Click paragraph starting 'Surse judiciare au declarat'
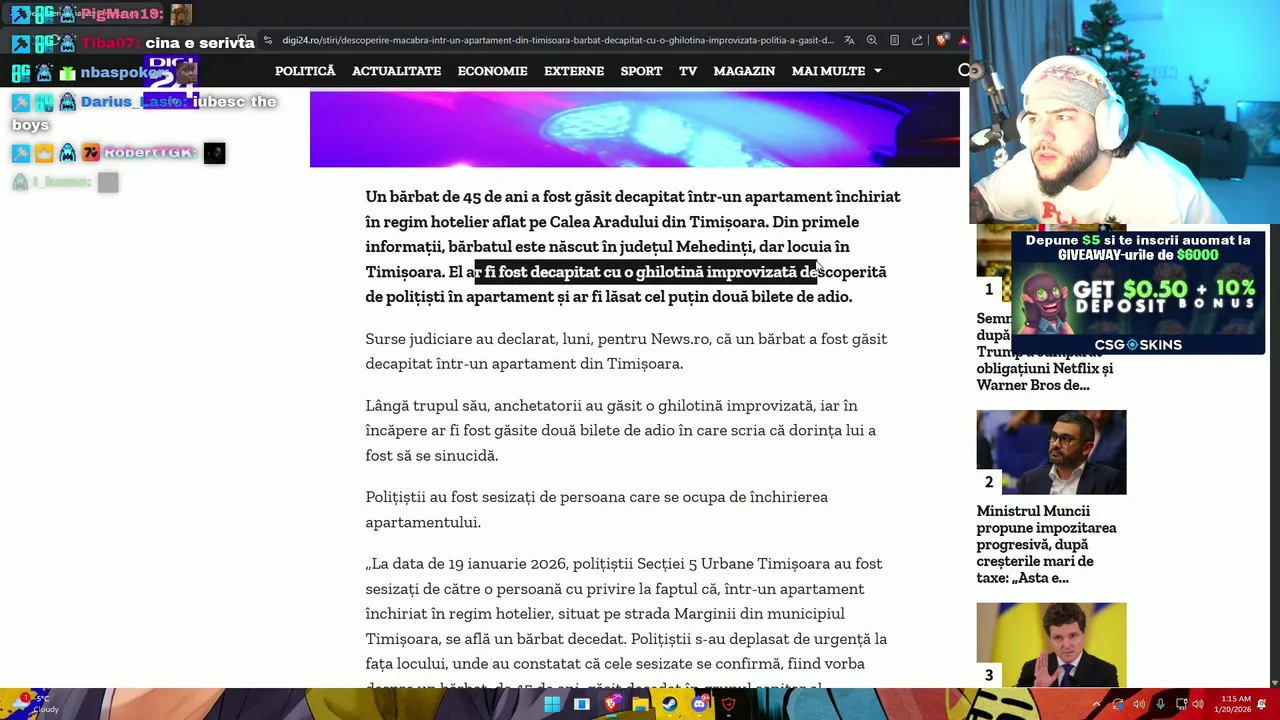 pos(626,351)
